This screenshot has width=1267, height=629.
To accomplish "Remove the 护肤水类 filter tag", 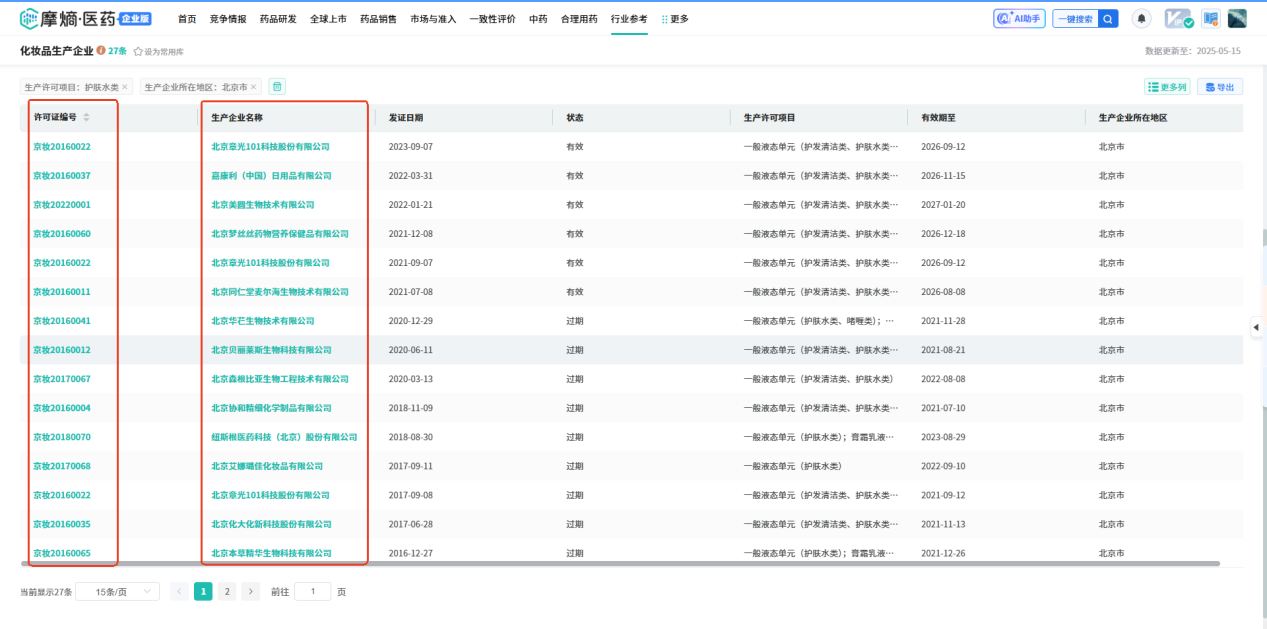I will [125, 87].
